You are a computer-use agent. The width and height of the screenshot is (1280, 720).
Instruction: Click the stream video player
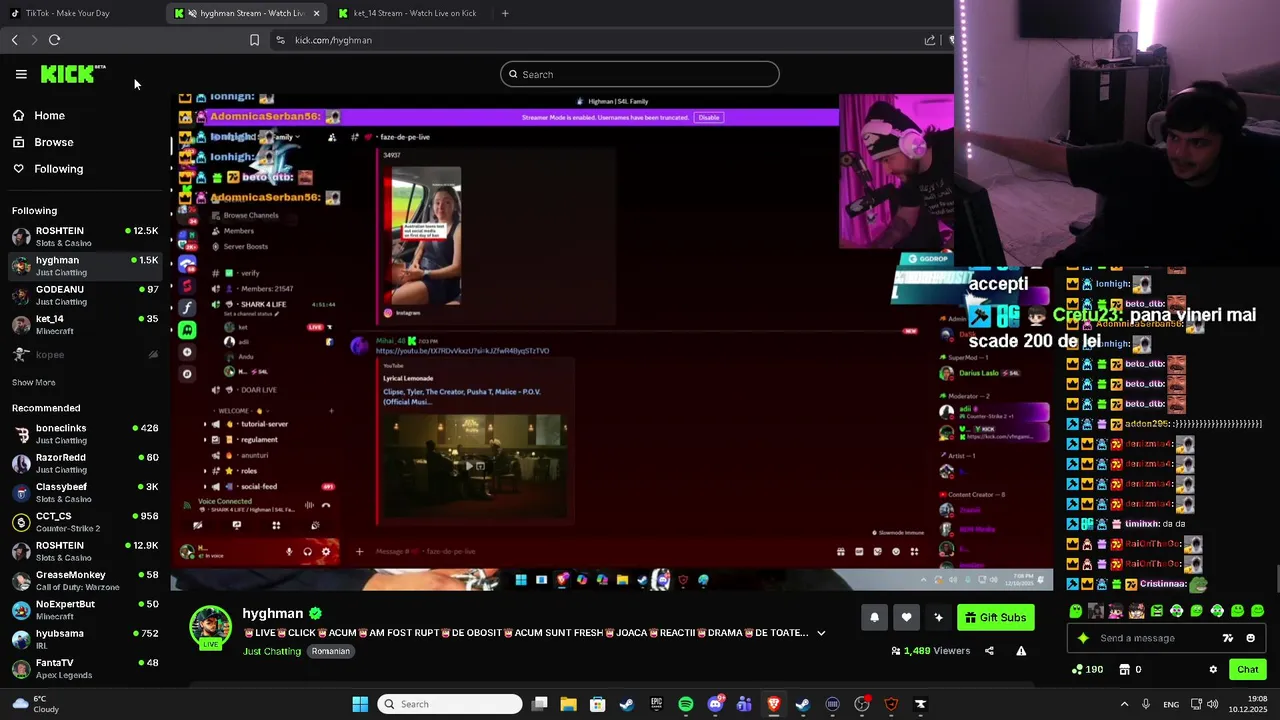[611, 341]
